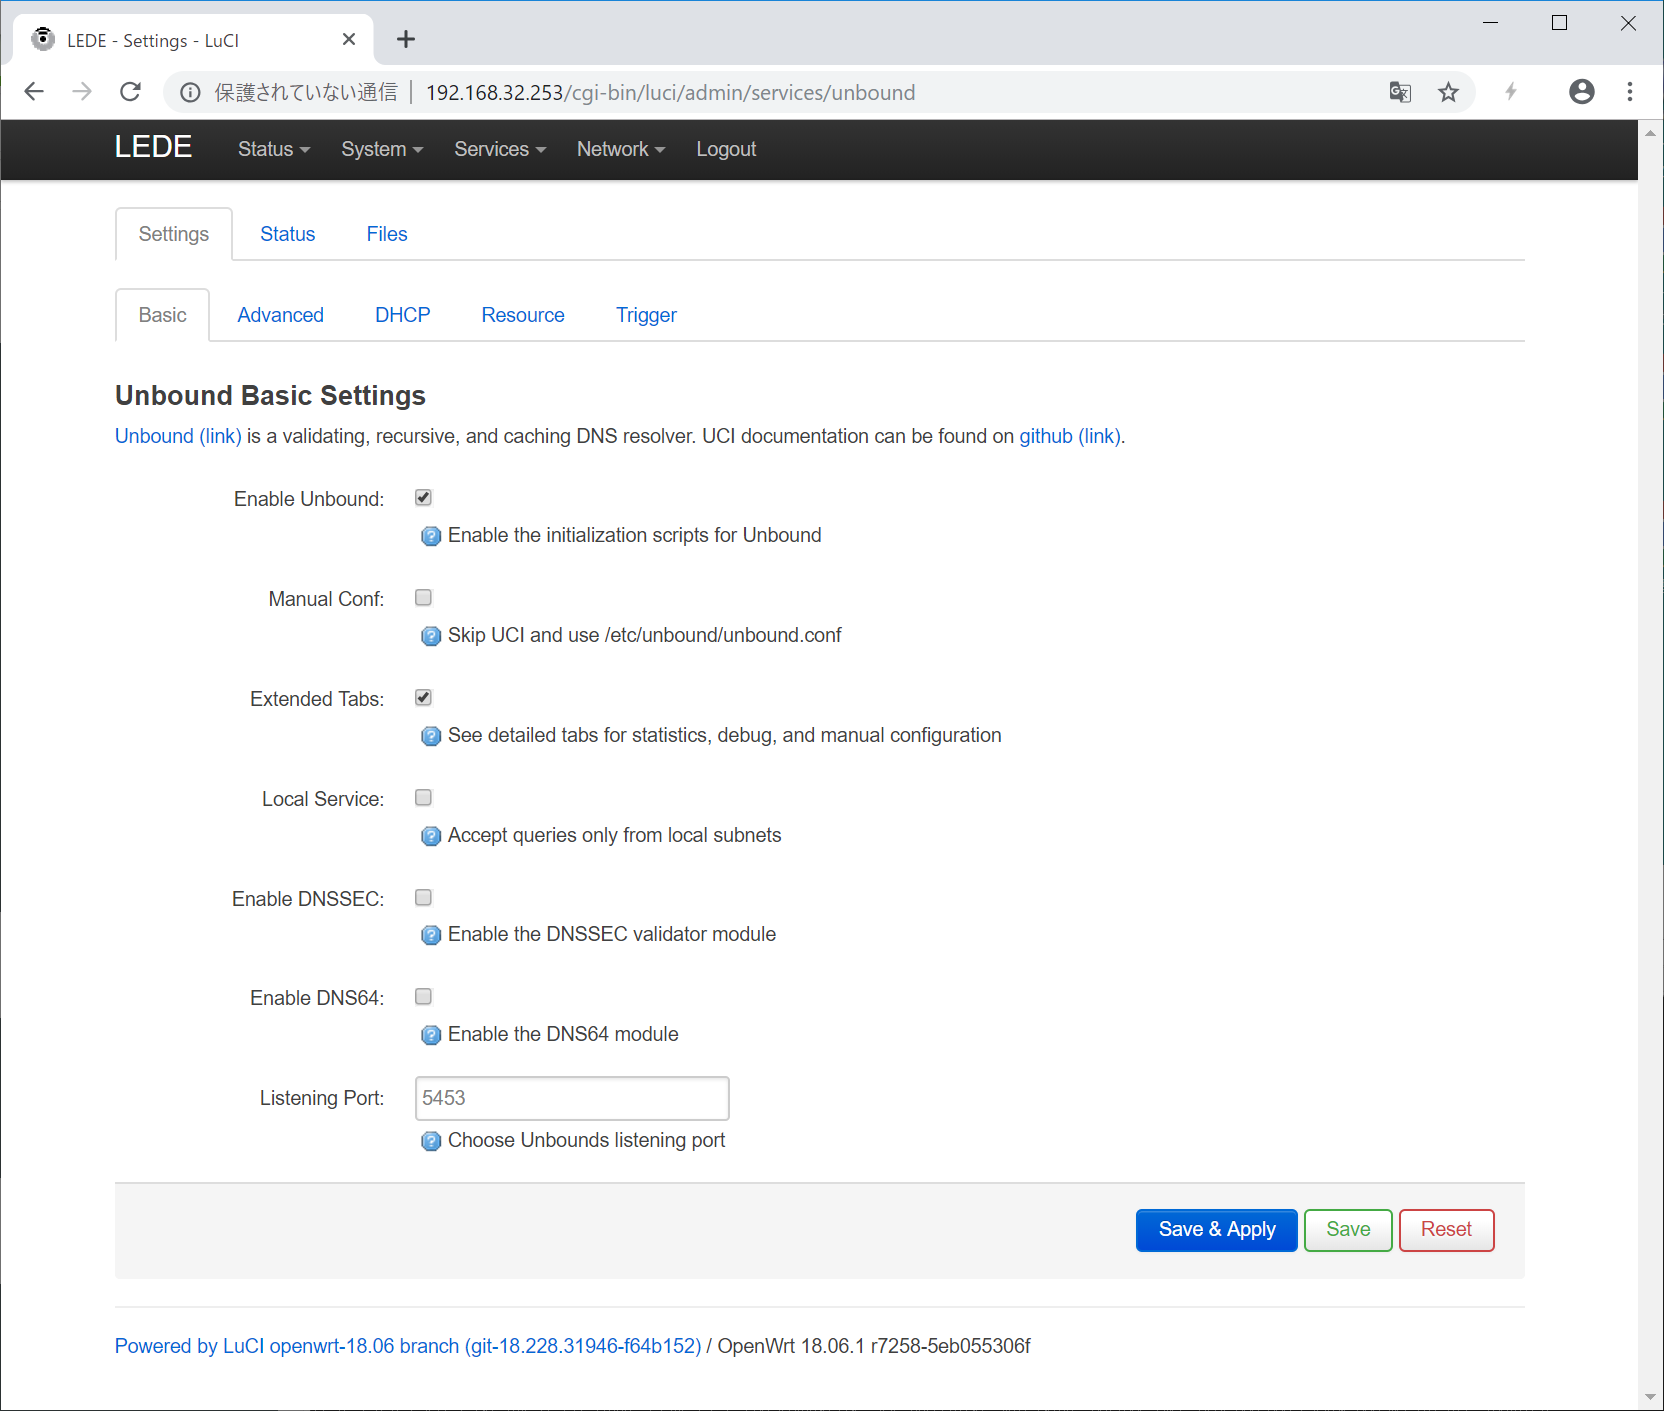Screen dimensions: 1664x1411
Task: Check the Enable DNSSEC checkbox
Action: coord(424,898)
